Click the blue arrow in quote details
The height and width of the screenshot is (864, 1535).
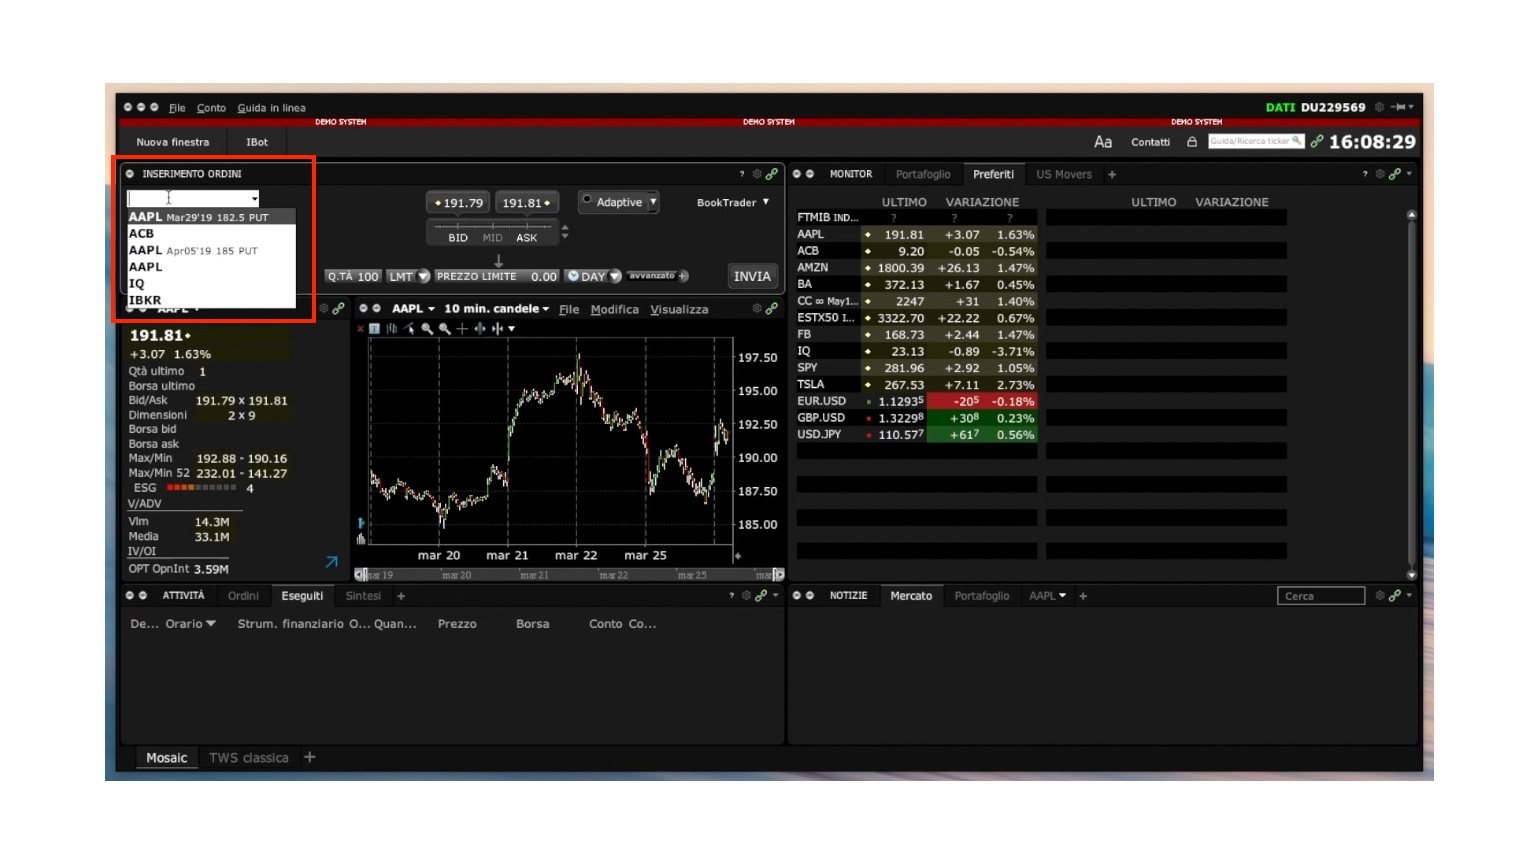click(332, 562)
